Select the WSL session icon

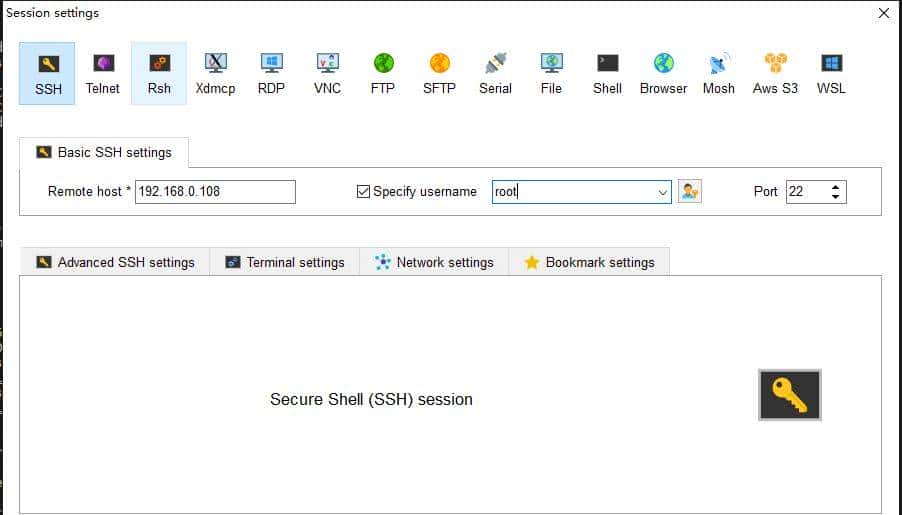[x=831, y=72]
